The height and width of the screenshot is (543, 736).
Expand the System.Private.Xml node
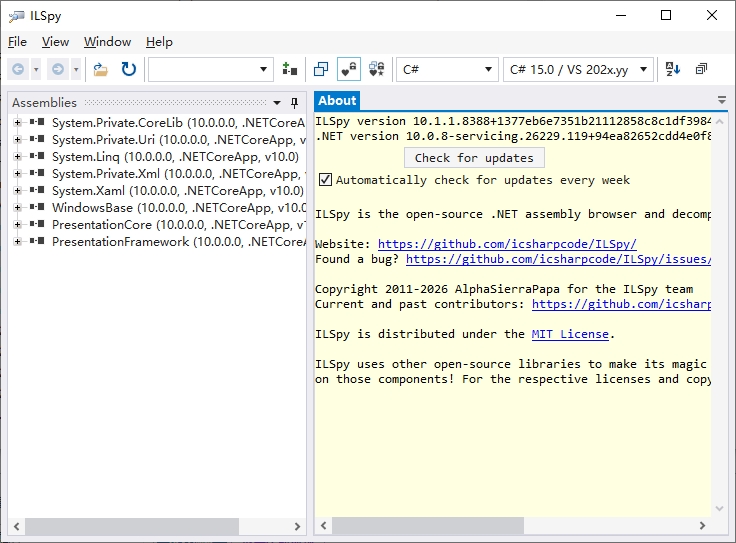[17, 174]
